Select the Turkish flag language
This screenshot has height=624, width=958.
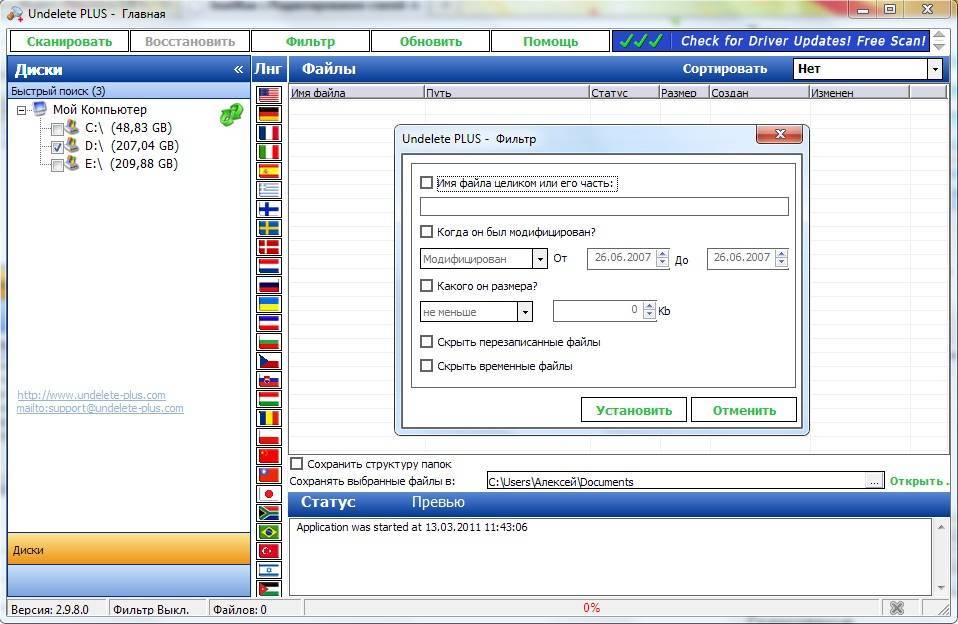tap(269, 550)
